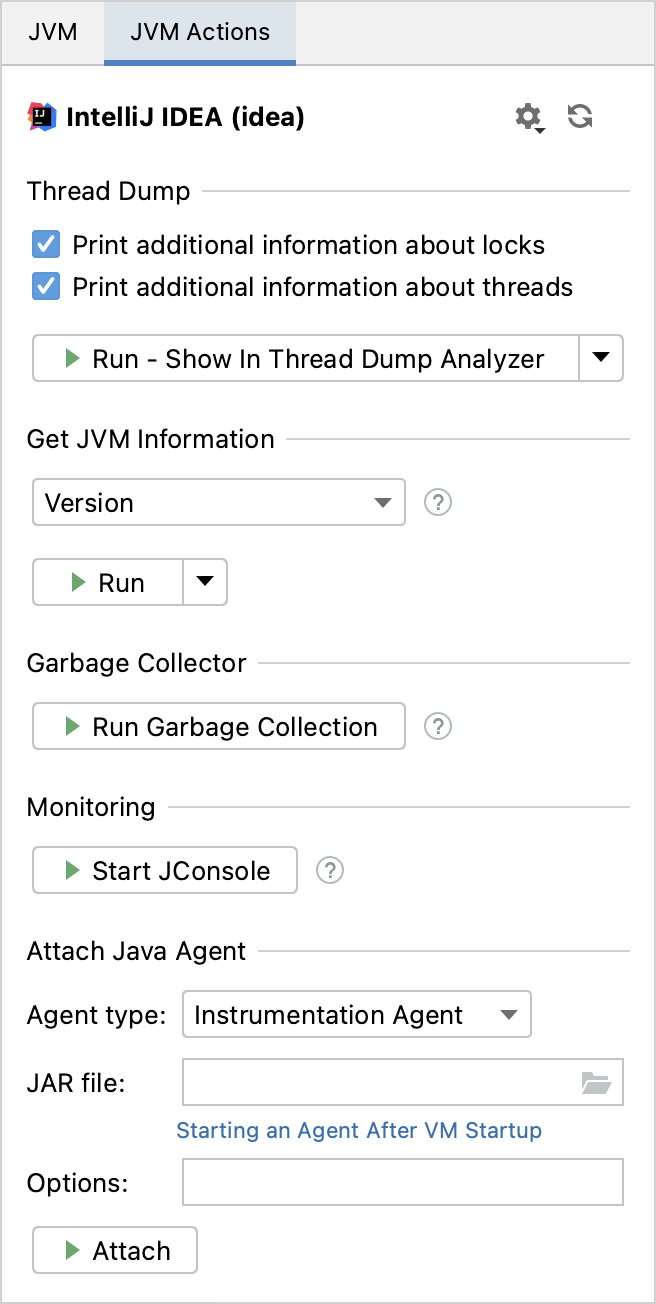Click the Attach Java Agent heading
656x1304 pixels.
click(x=136, y=951)
